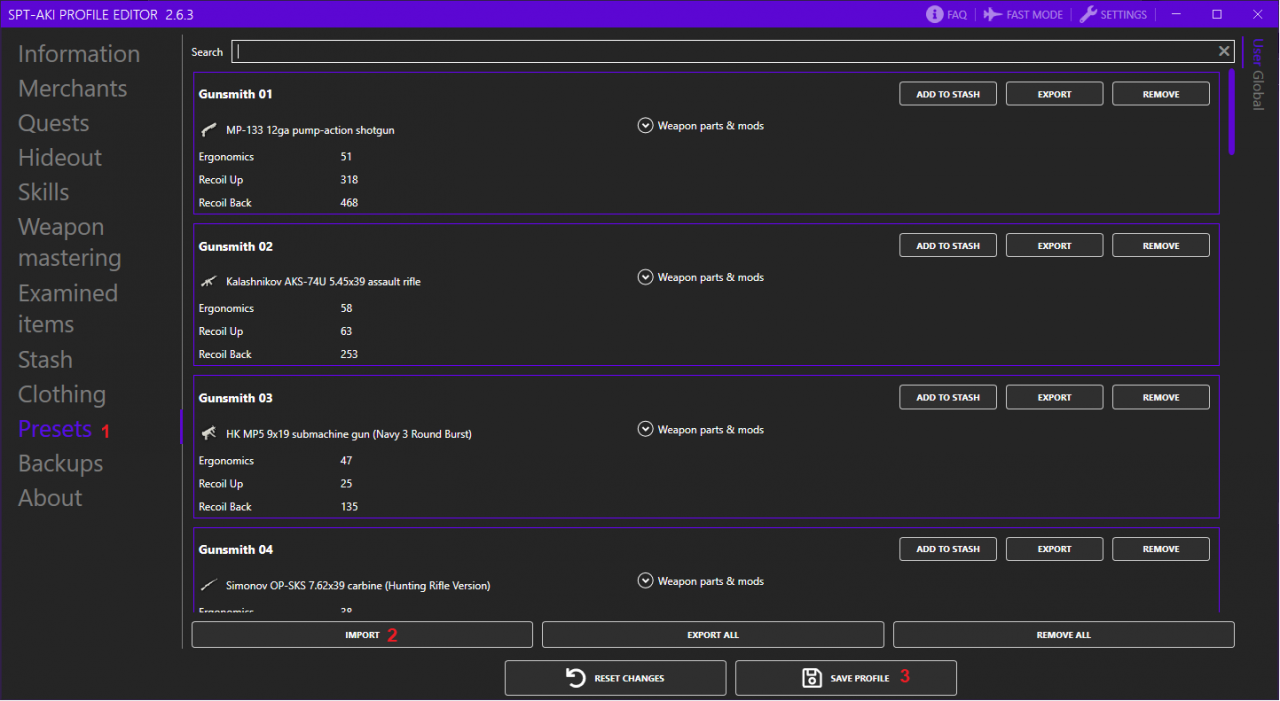Expand Weapon parts & mods for Gunsmith 04
Viewport: 1280px width, 701px height.
(645, 581)
